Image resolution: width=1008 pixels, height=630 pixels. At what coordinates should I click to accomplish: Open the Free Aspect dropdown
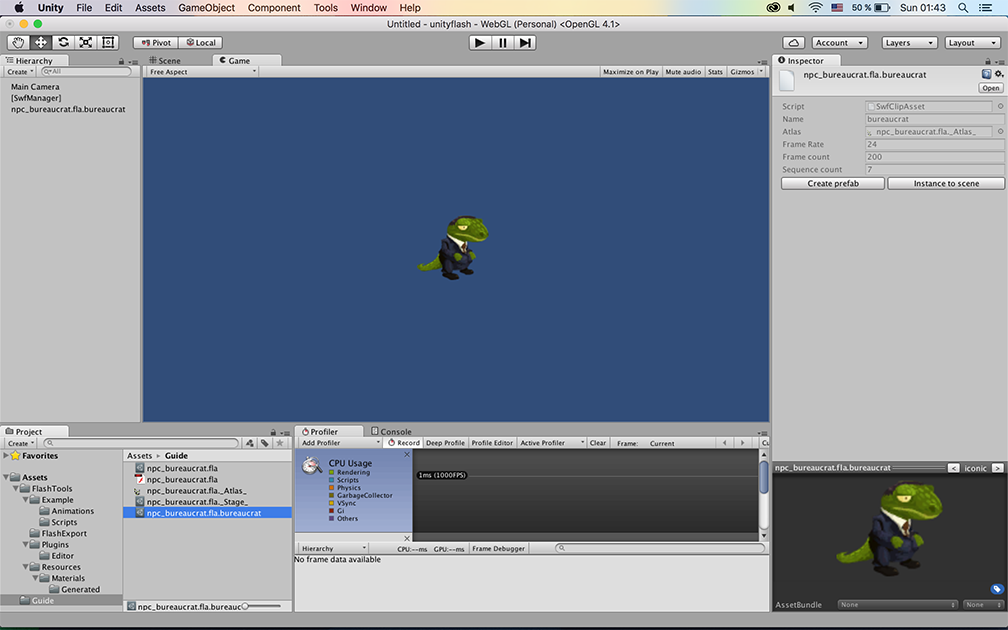202,72
